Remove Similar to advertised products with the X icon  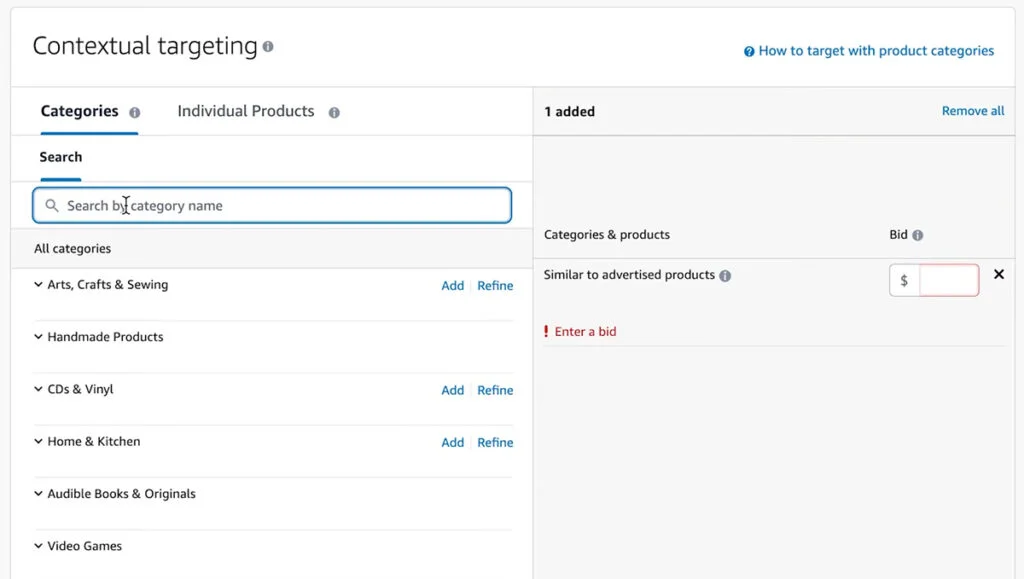pyautogui.click(x=999, y=274)
